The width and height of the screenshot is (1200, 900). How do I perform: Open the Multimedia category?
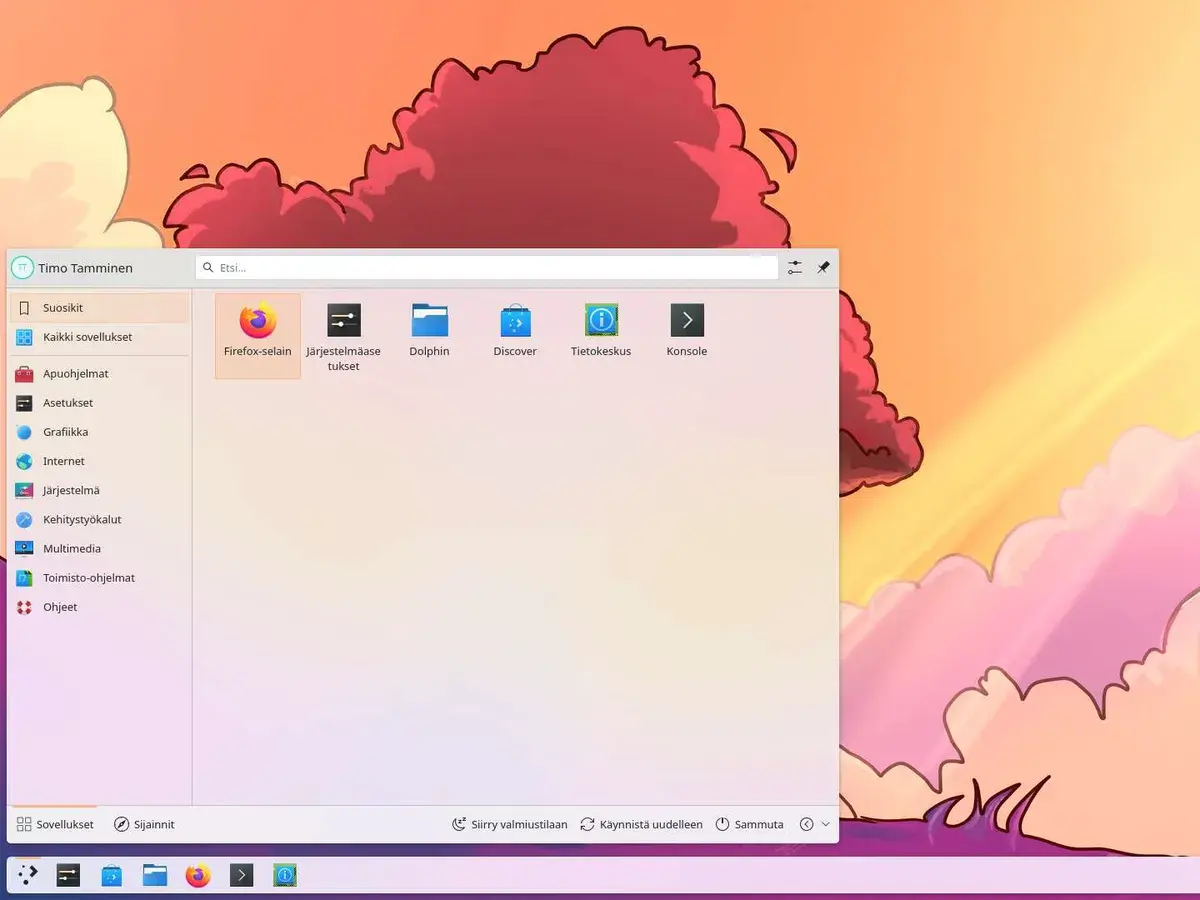coord(71,549)
